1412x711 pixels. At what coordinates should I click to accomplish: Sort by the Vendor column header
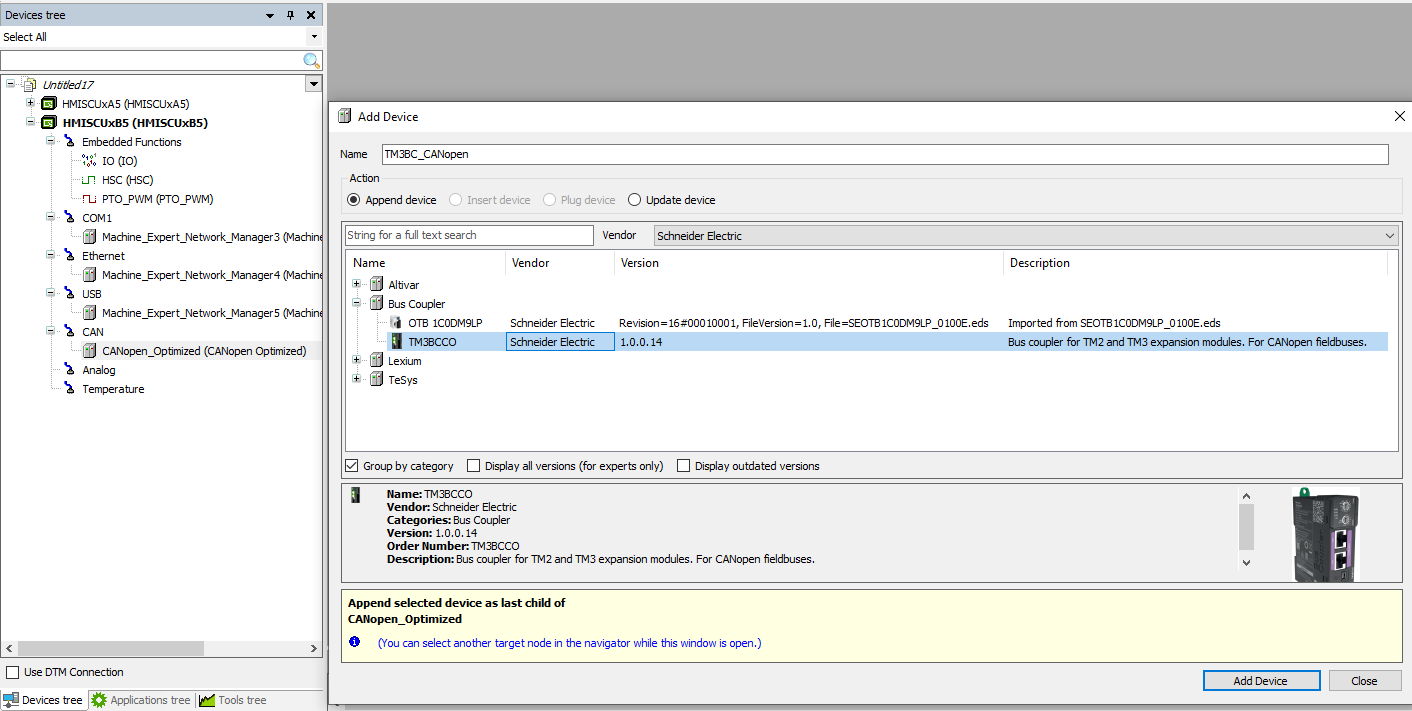pyautogui.click(x=560, y=263)
